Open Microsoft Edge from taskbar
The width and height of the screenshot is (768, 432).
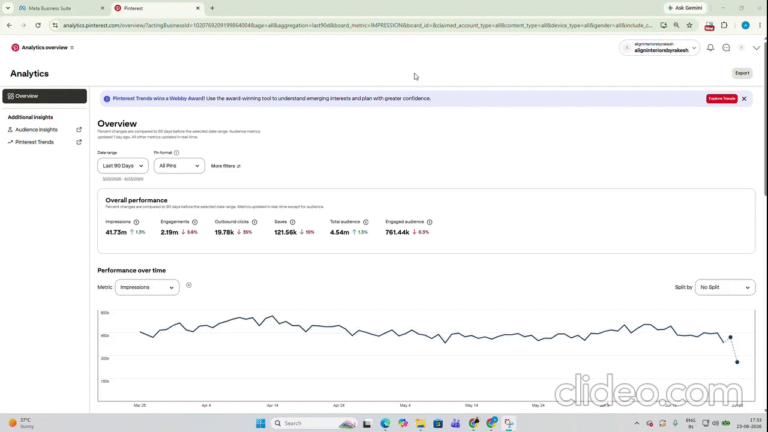(x=385, y=423)
